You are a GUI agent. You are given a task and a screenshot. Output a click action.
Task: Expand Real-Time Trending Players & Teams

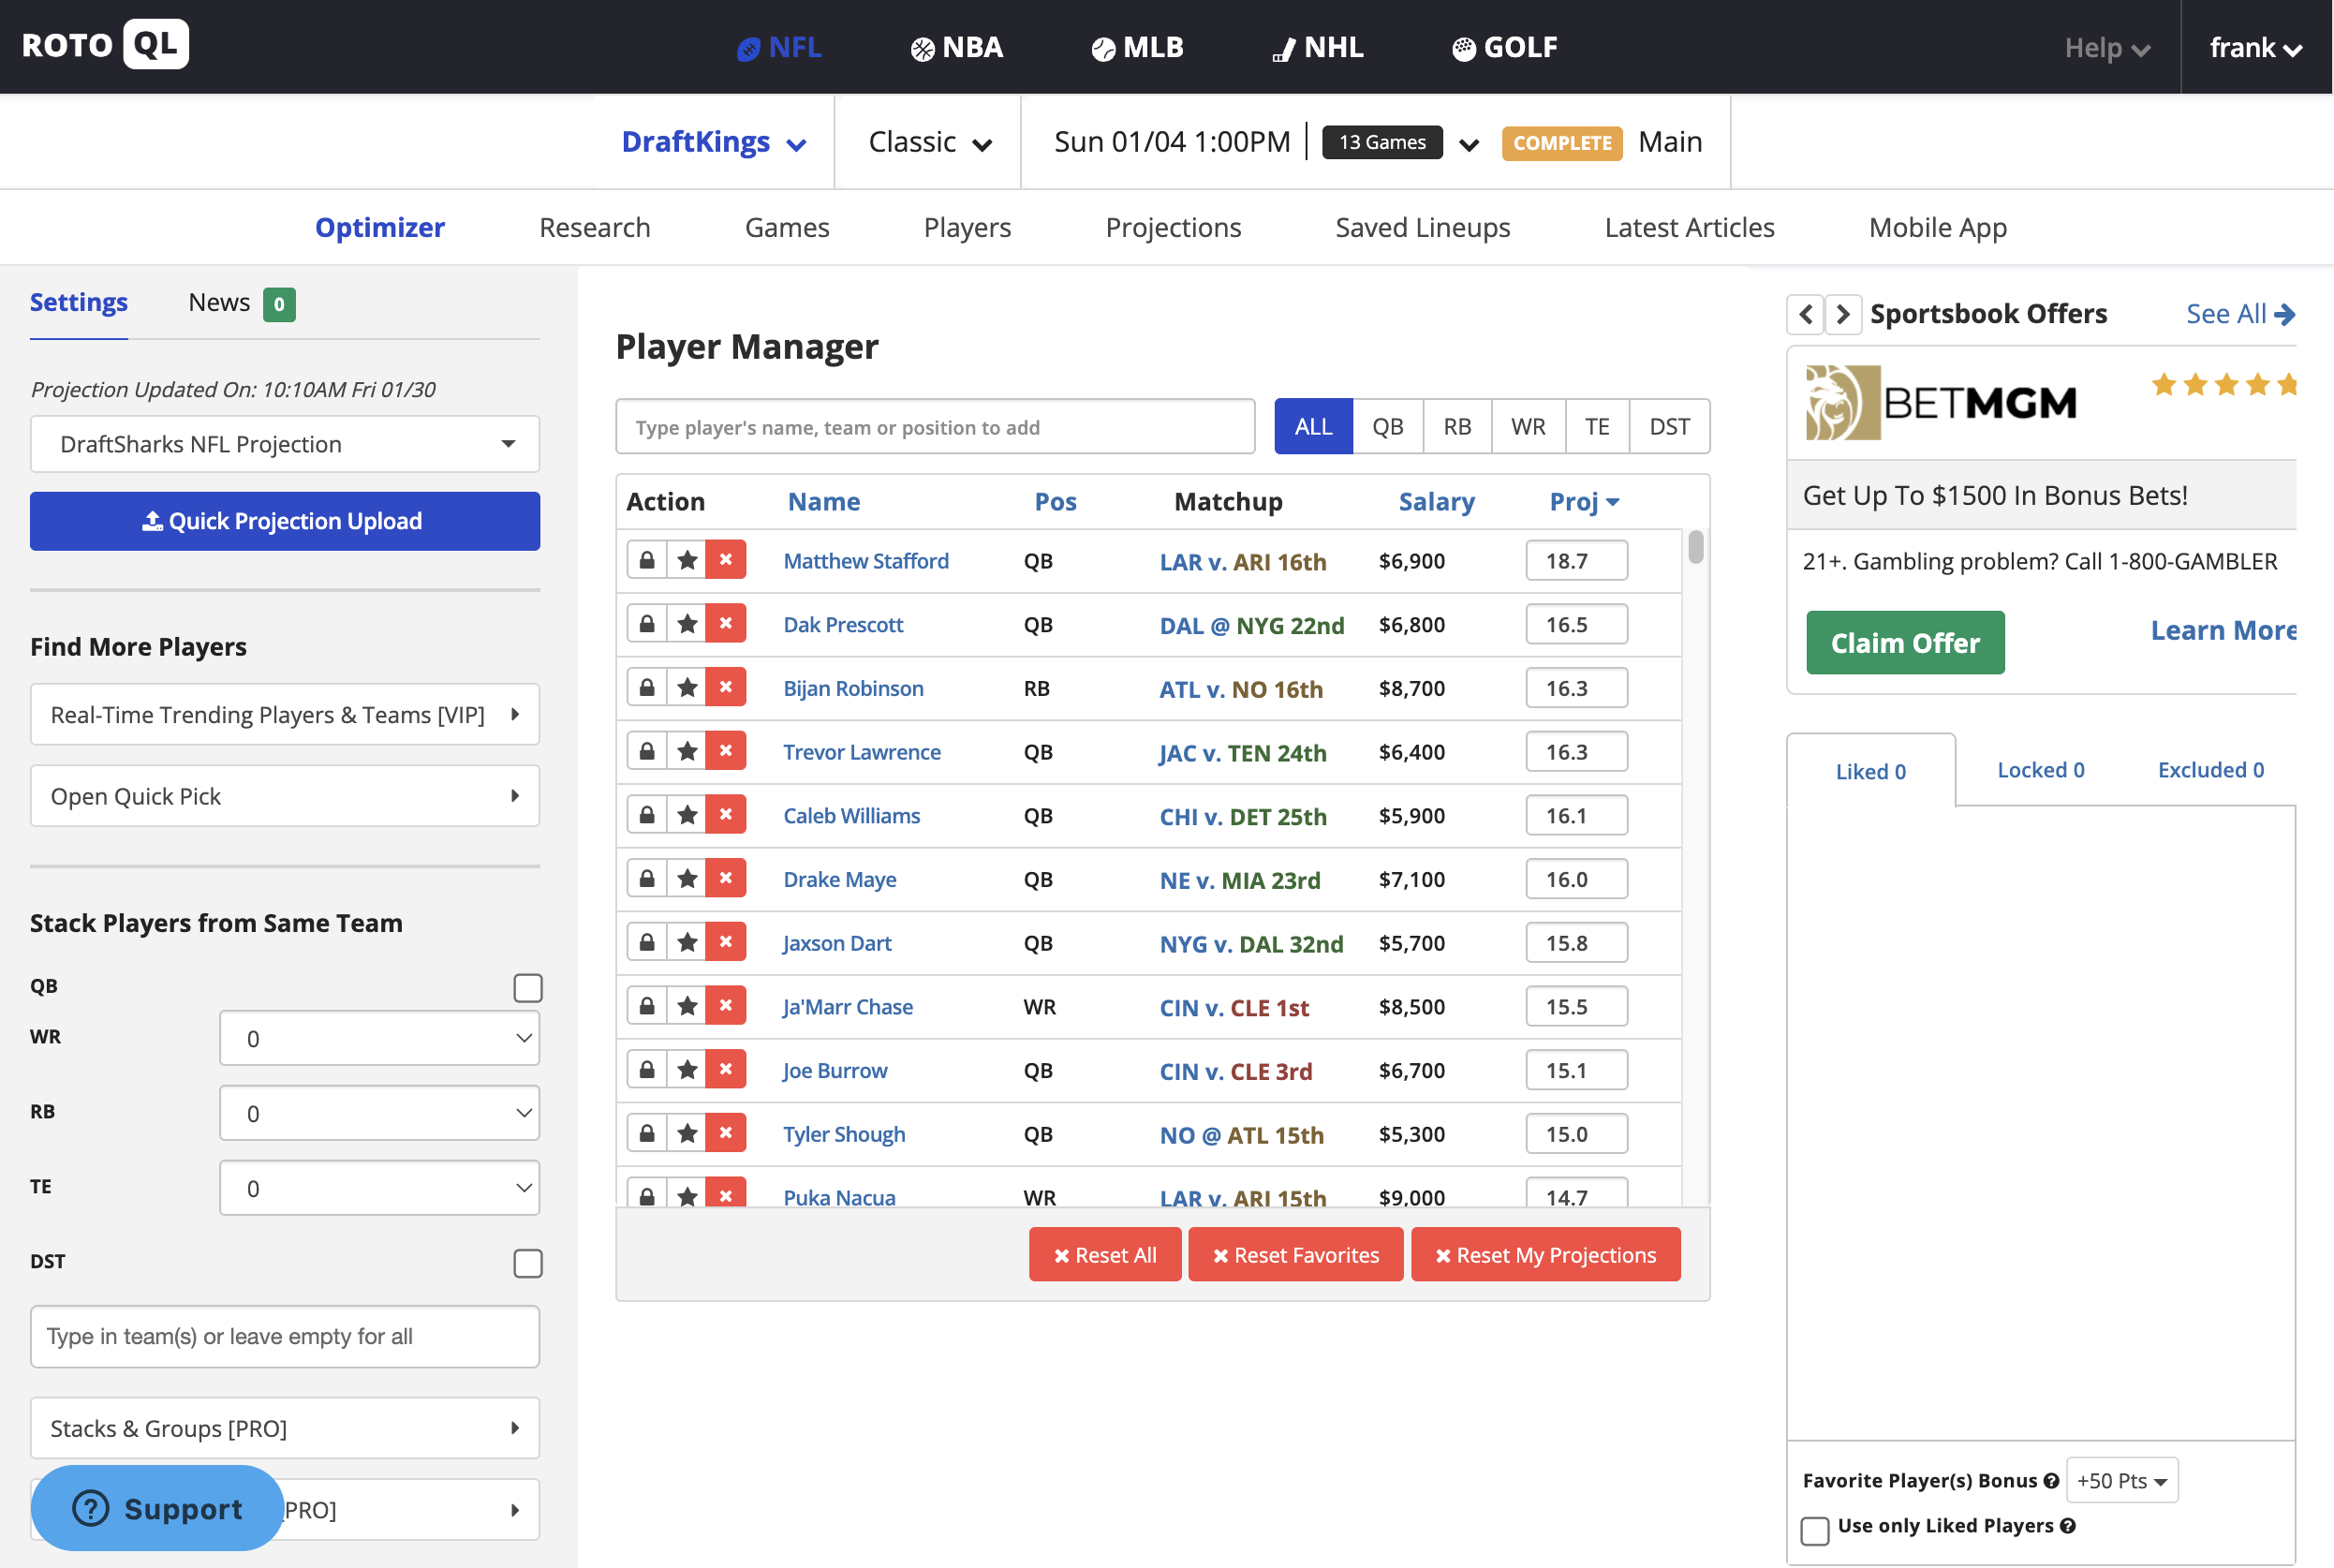[x=285, y=714]
